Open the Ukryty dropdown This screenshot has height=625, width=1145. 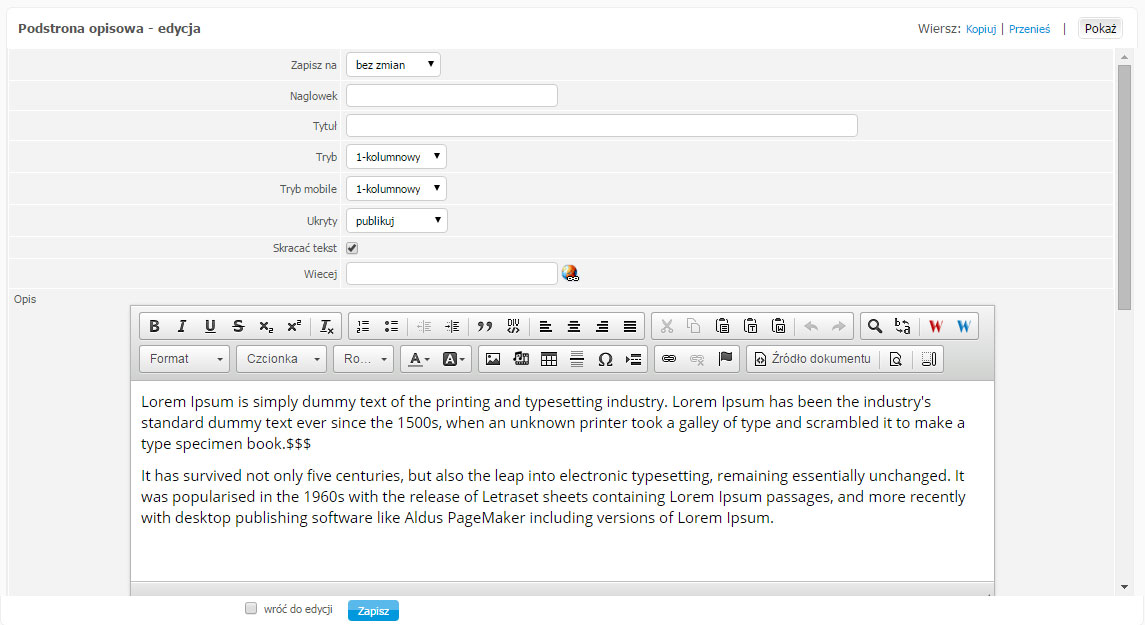[397, 221]
